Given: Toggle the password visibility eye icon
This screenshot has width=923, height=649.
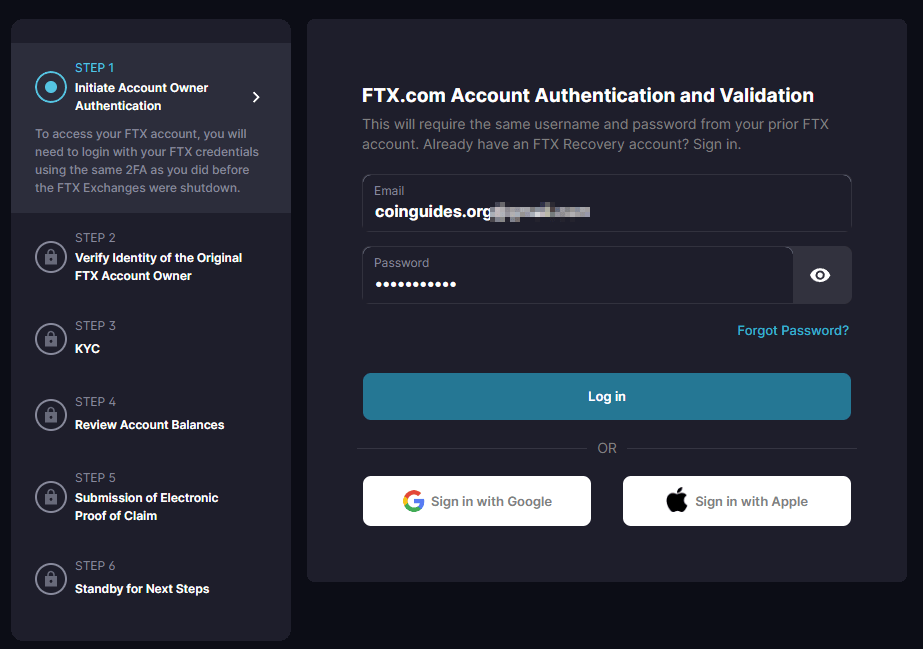Looking at the screenshot, I should (820, 275).
